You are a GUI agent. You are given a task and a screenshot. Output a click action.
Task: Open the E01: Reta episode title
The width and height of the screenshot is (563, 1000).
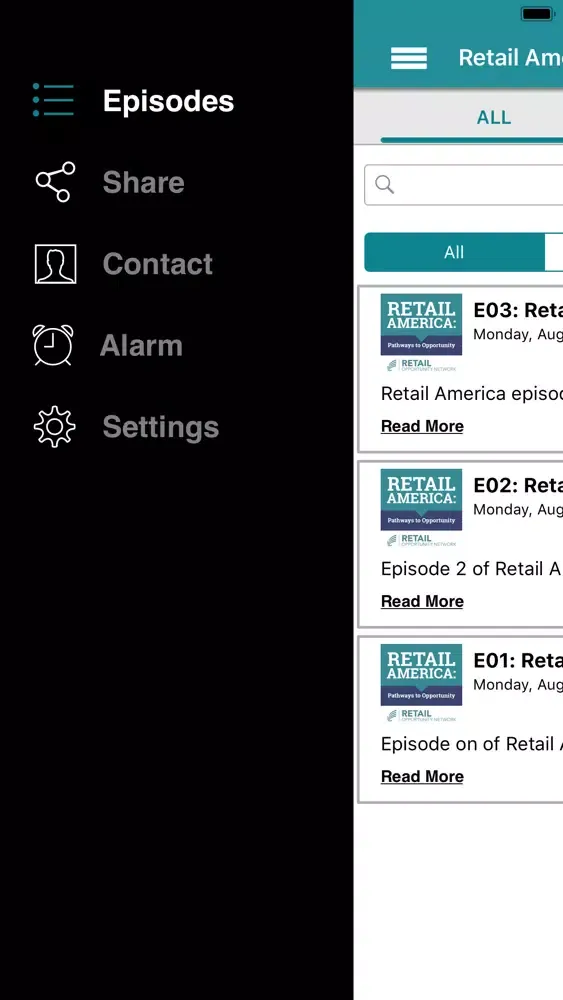click(518, 661)
